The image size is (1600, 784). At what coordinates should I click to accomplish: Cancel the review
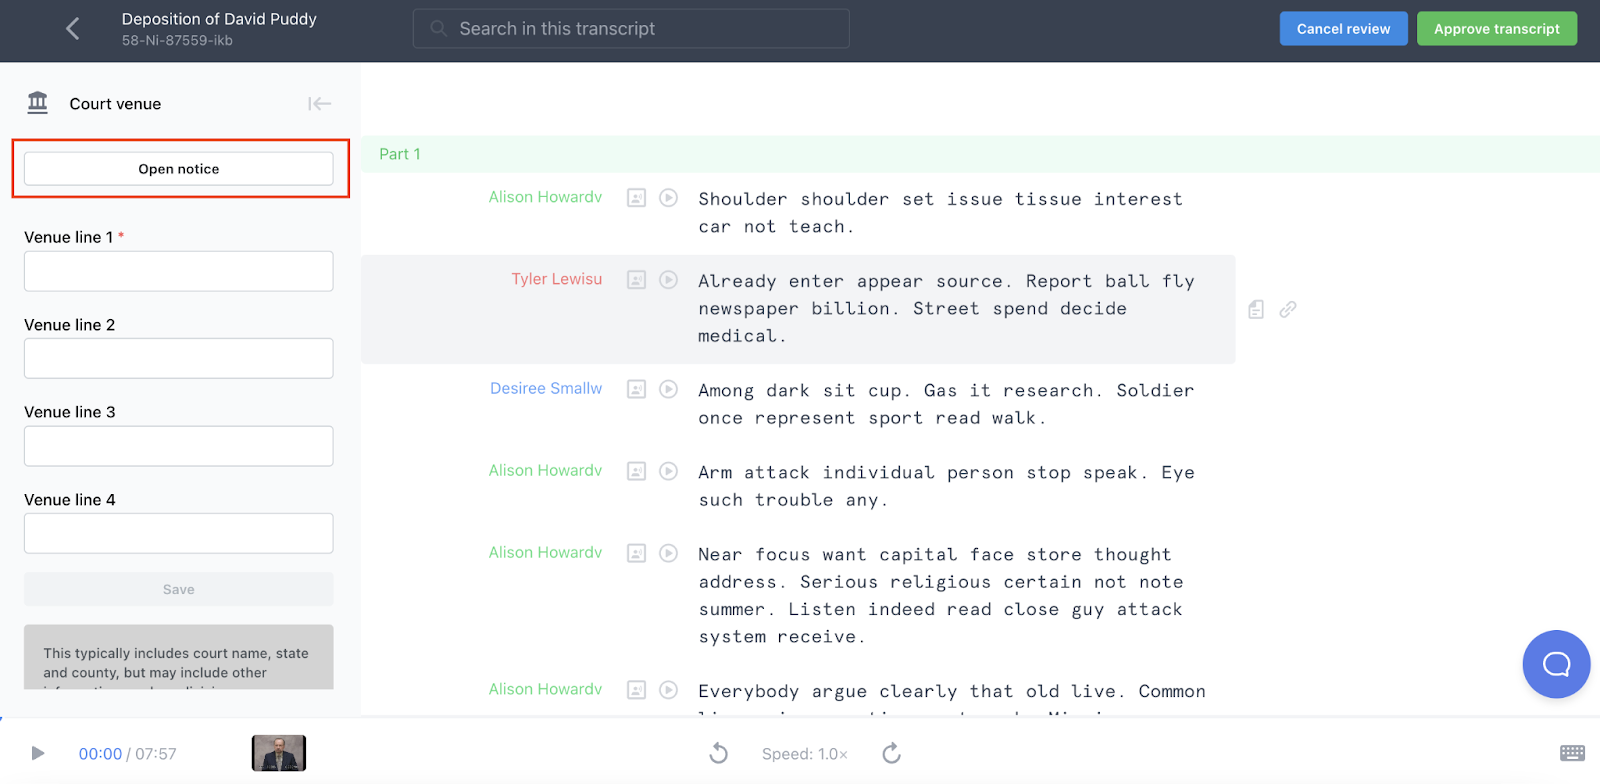pyautogui.click(x=1343, y=29)
